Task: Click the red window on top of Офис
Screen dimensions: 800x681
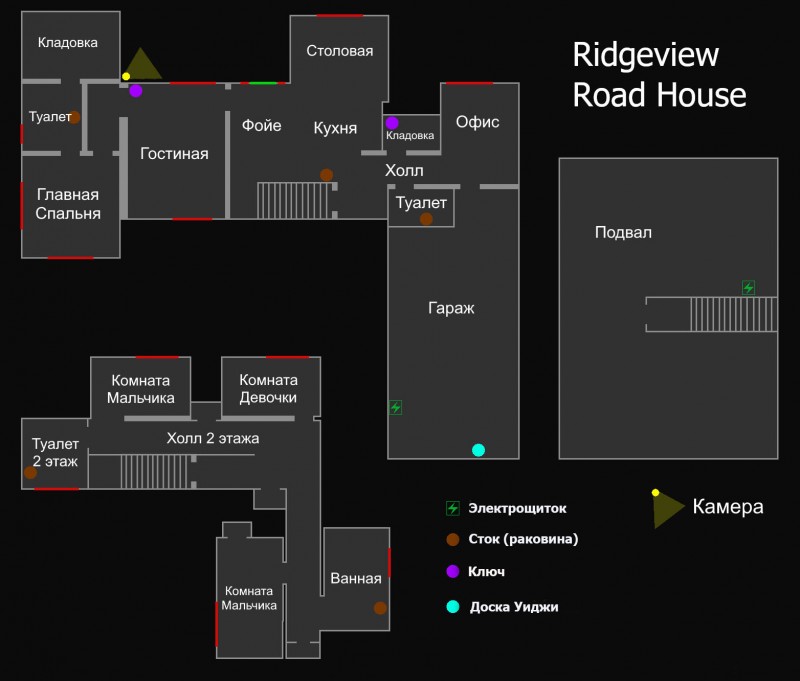Action: pyautogui.click(x=469, y=83)
